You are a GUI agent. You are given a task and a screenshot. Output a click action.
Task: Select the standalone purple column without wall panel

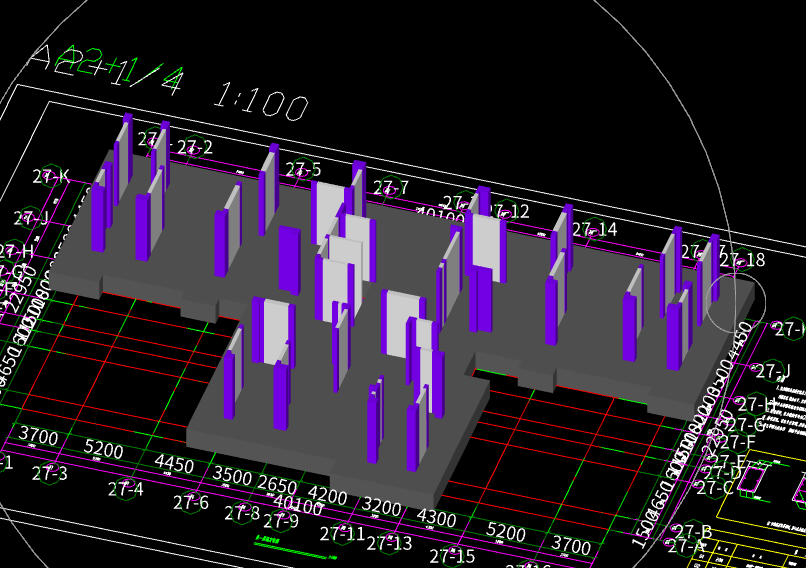pos(289,260)
